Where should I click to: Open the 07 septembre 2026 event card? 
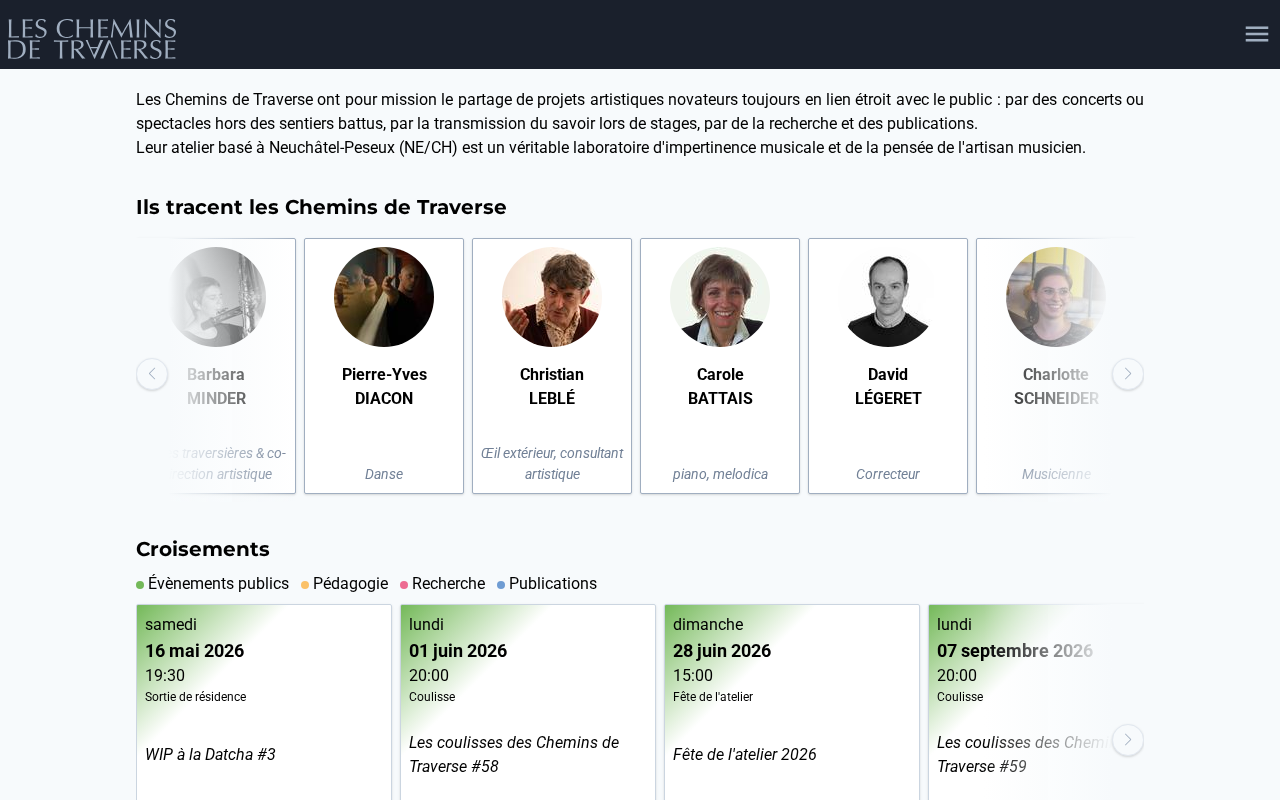click(1036, 702)
